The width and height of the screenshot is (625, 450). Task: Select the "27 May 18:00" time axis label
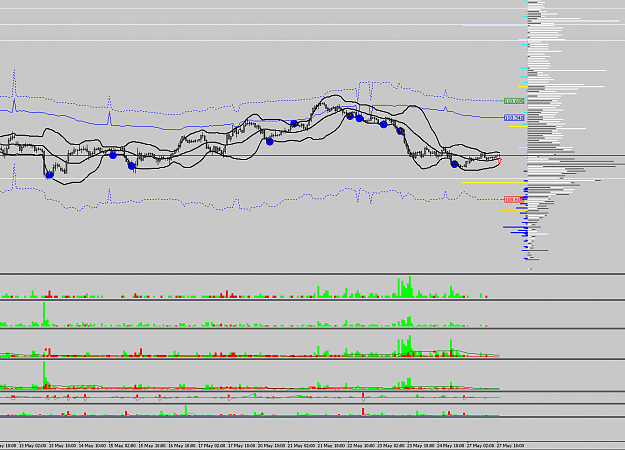(x=511, y=445)
